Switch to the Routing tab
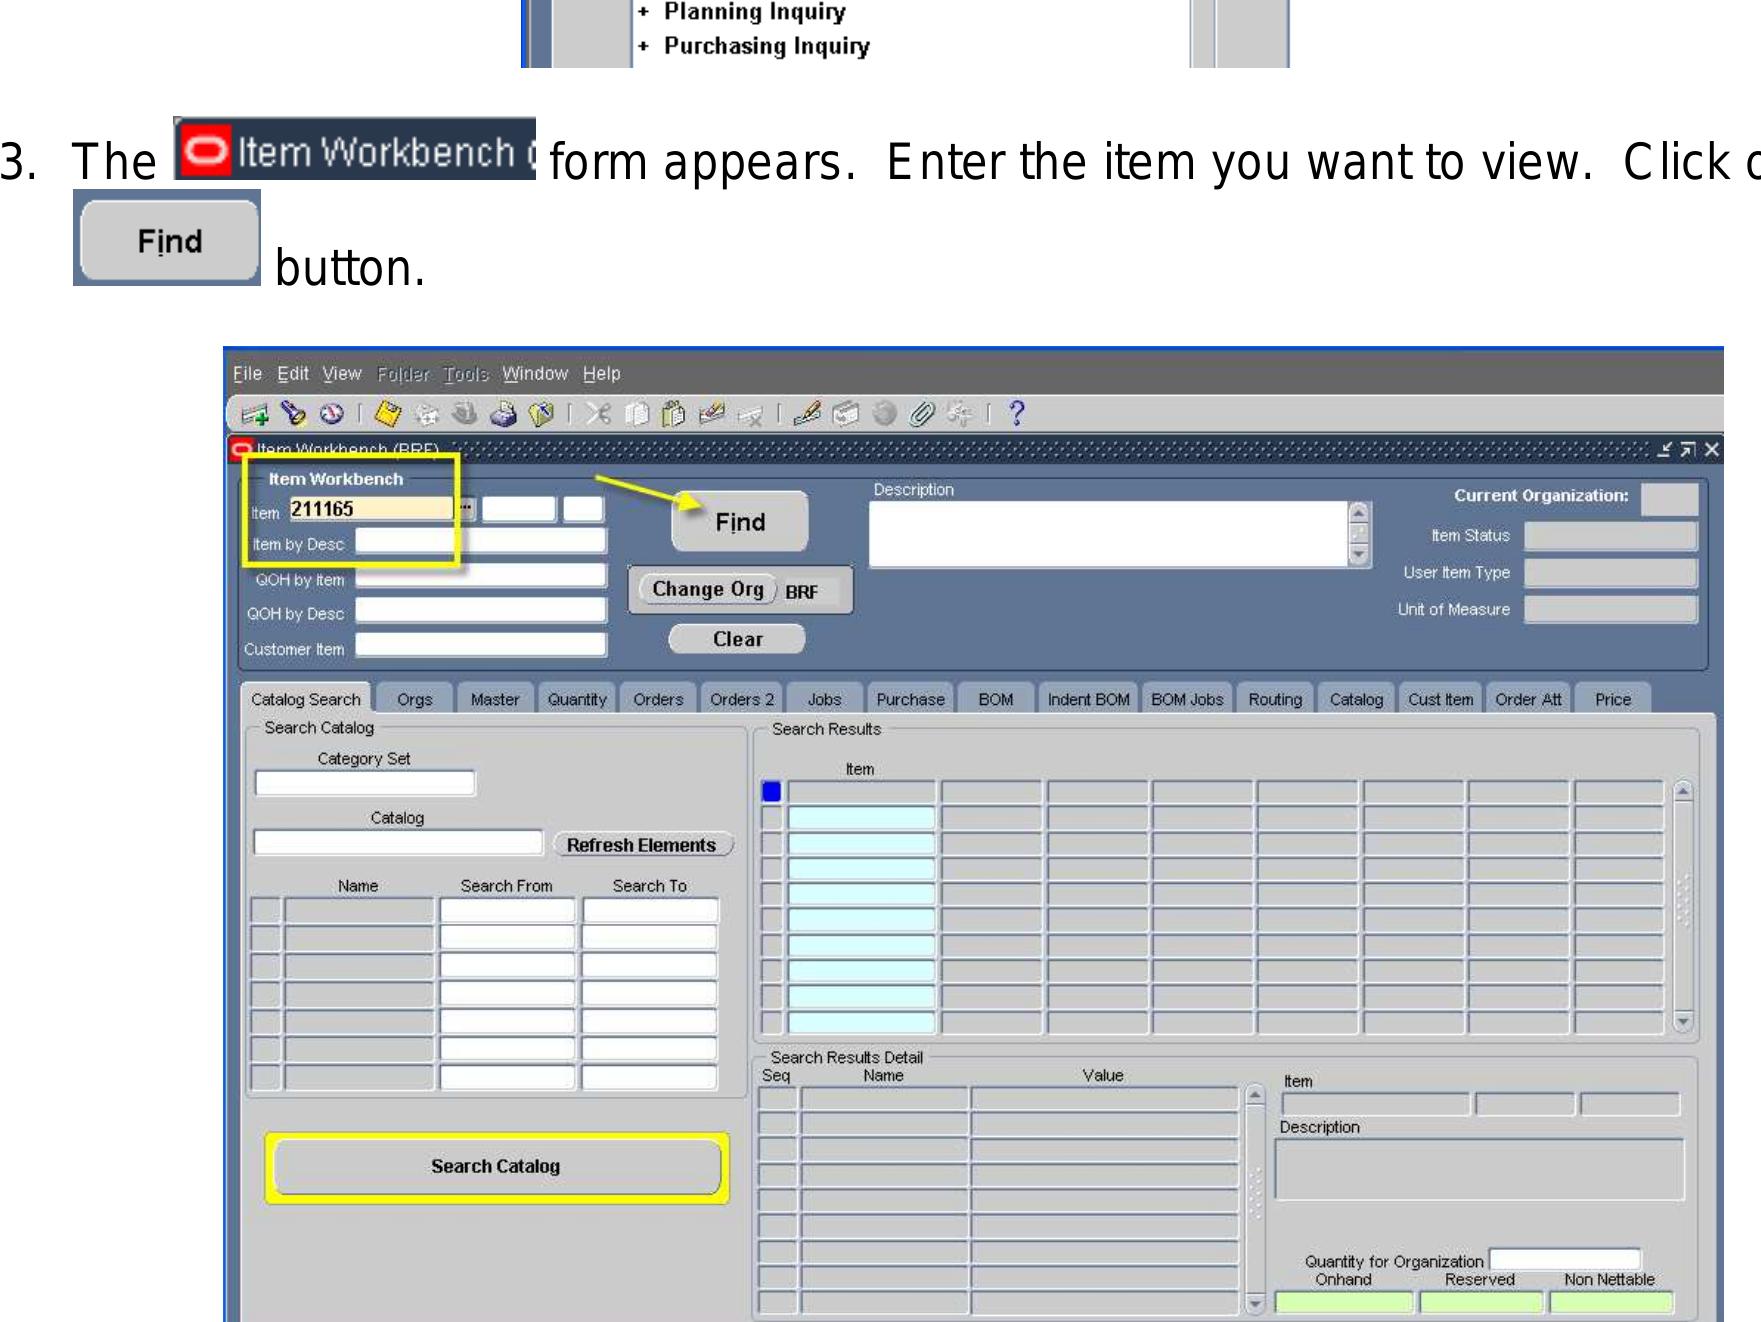The height and width of the screenshot is (1322, 1761). point(1275,699)
